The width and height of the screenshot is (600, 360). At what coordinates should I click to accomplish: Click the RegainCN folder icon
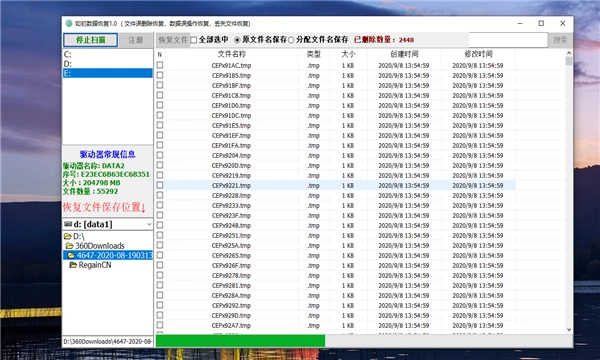pyautogui.click(x=73, y=265)
